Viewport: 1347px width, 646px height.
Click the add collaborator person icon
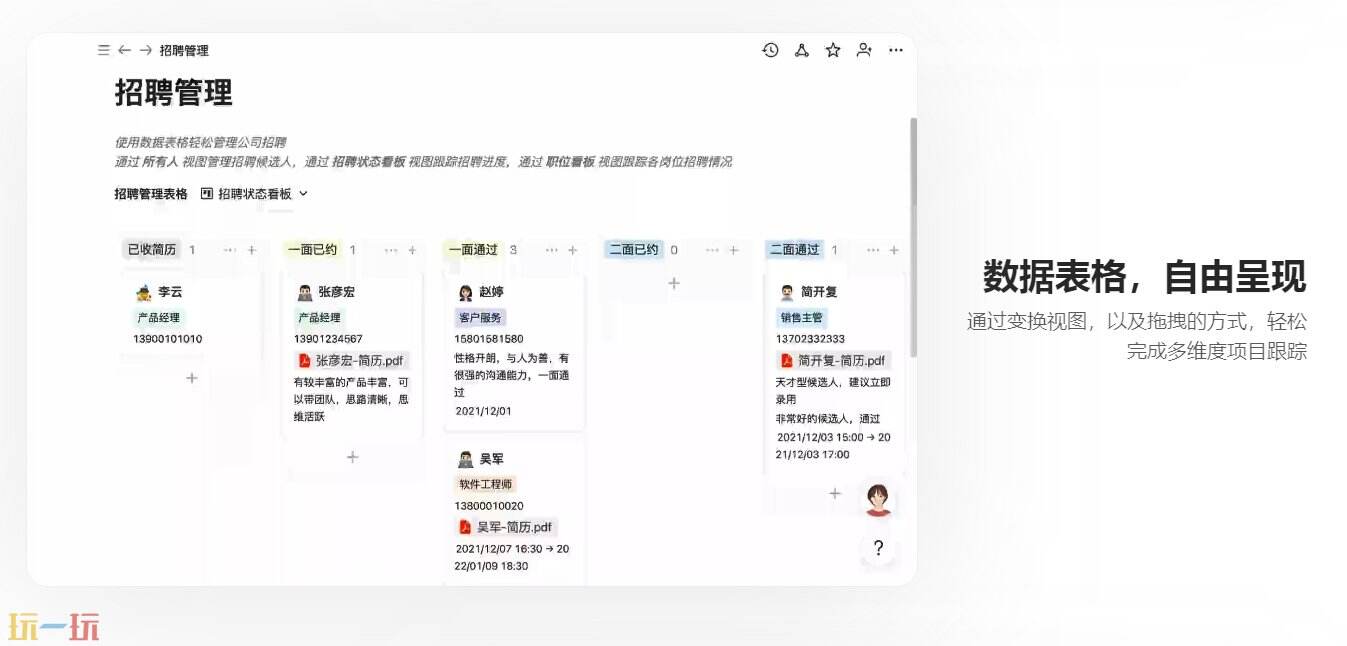coord(864,50)
